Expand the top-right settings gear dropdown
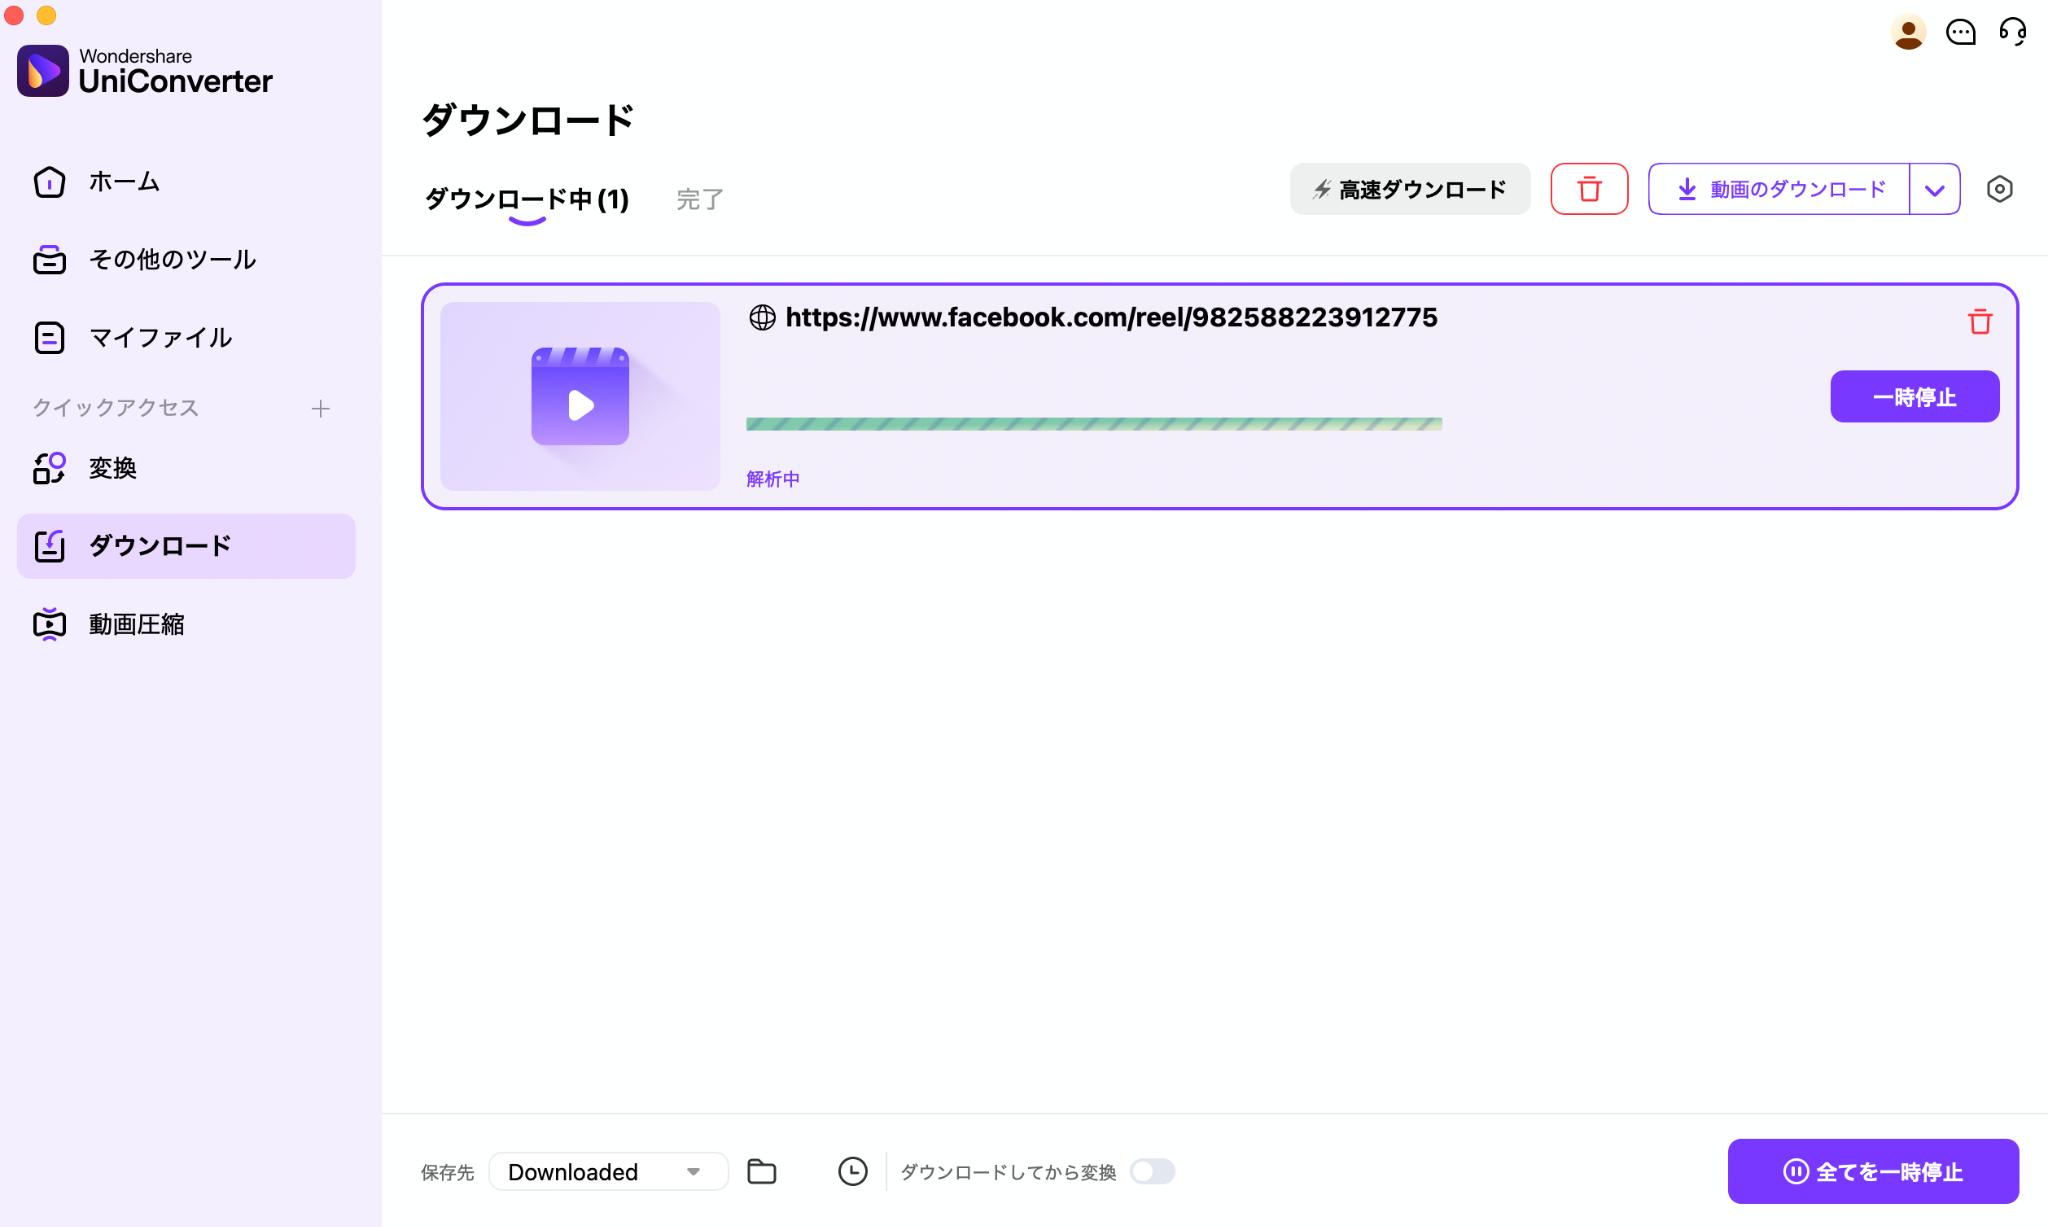Viewport: 2048px width, 1227px height. point(2000,187)
